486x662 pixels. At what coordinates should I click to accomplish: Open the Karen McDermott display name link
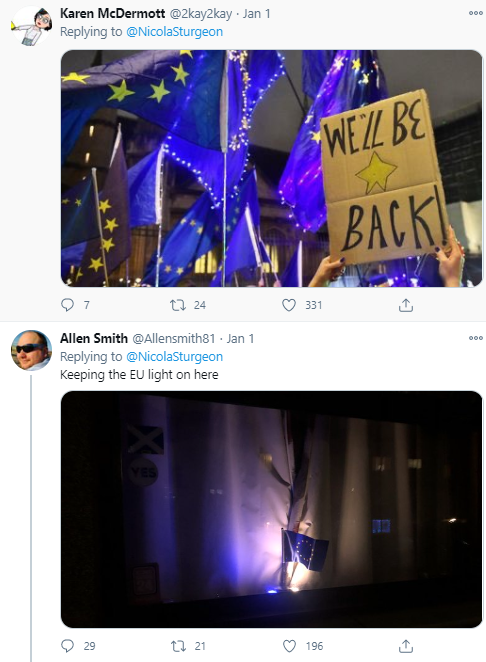pyautogui.click(x=112, y=14)
